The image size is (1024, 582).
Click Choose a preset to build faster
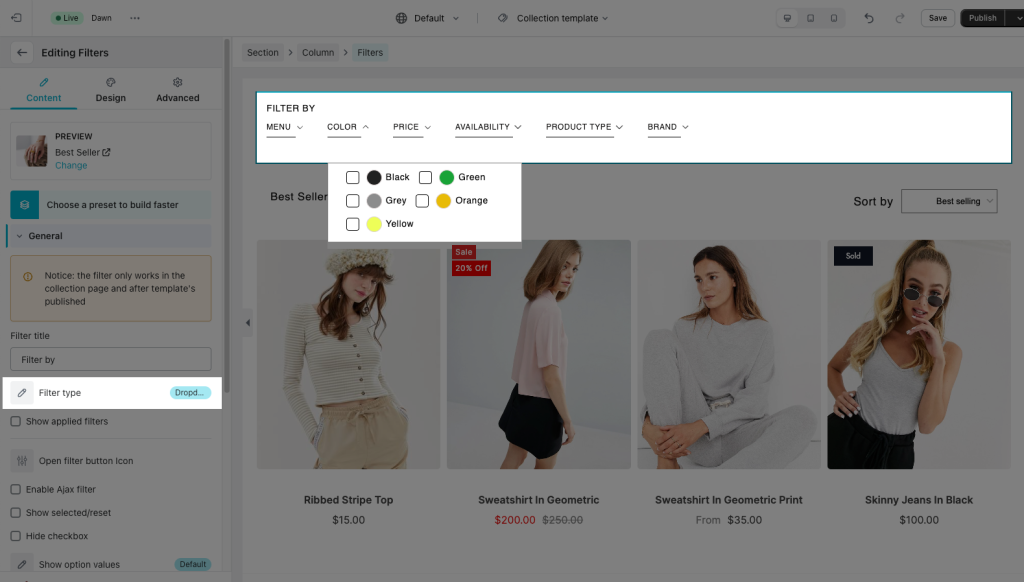coord(112,204)
